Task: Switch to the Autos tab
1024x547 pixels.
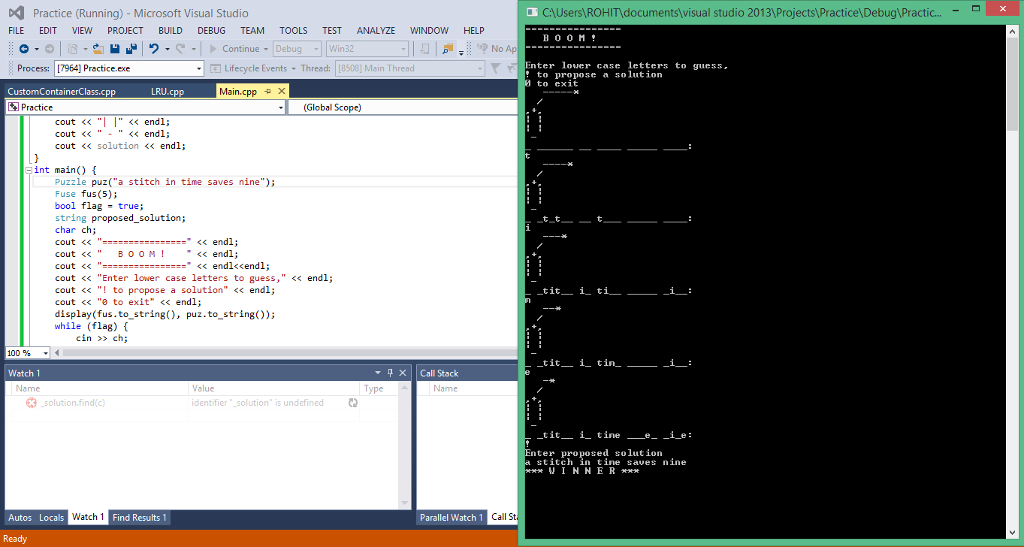Action: pyautogui.click(x=20, y=517)
